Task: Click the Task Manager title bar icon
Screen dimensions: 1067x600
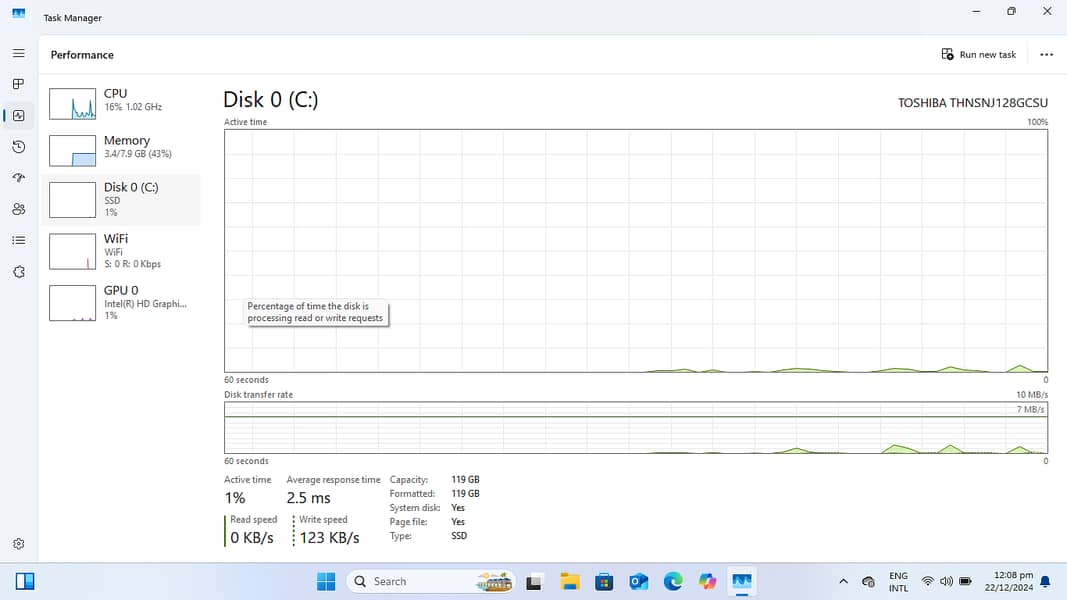Action: point(18,13)
